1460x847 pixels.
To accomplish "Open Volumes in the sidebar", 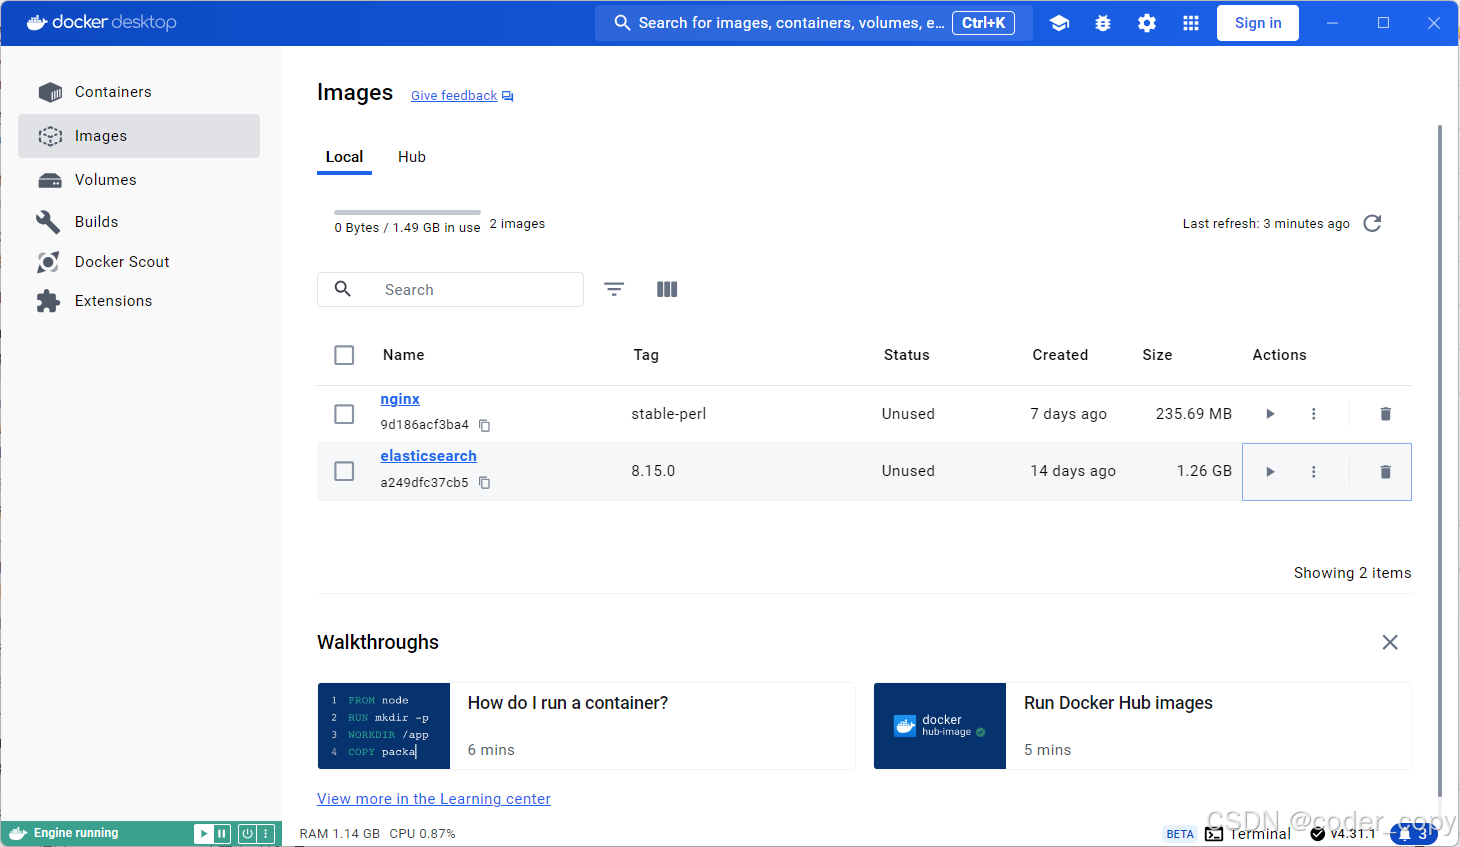I will tap(105, 180).
